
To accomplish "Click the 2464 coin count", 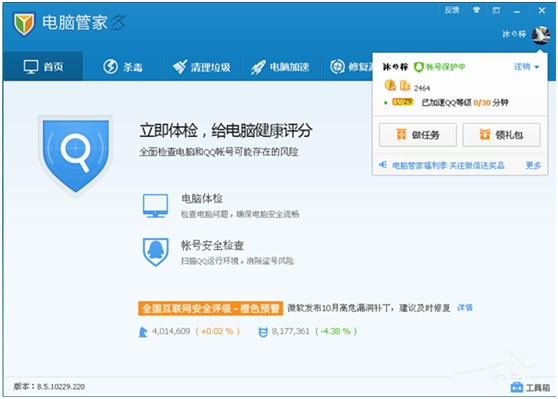I will click(422, 88).
